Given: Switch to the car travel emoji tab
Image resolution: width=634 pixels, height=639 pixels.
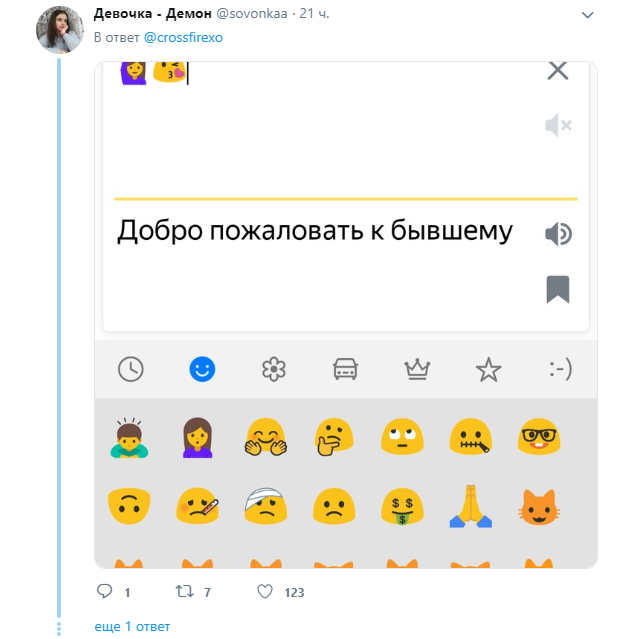Looking at the screenshot, I should click(x=345, y=369).
